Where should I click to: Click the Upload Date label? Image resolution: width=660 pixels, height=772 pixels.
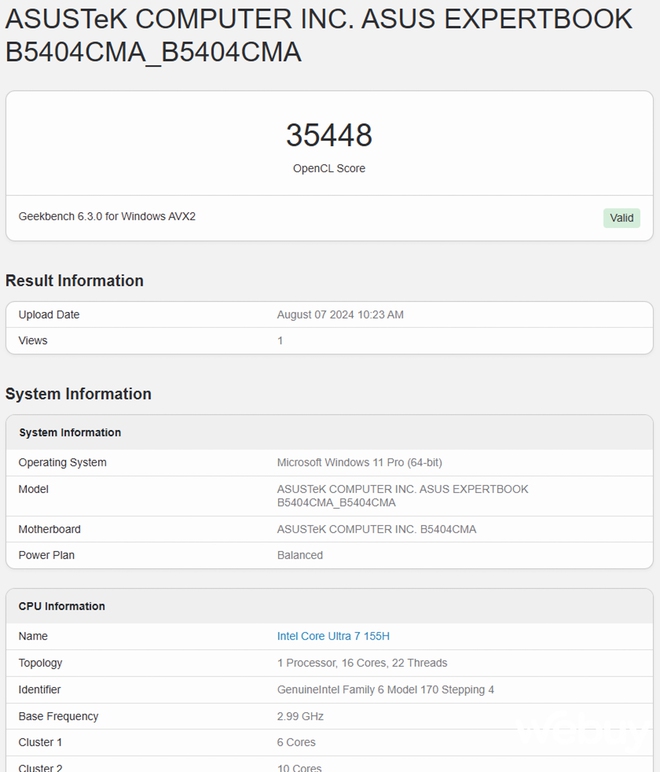(49, 315)
